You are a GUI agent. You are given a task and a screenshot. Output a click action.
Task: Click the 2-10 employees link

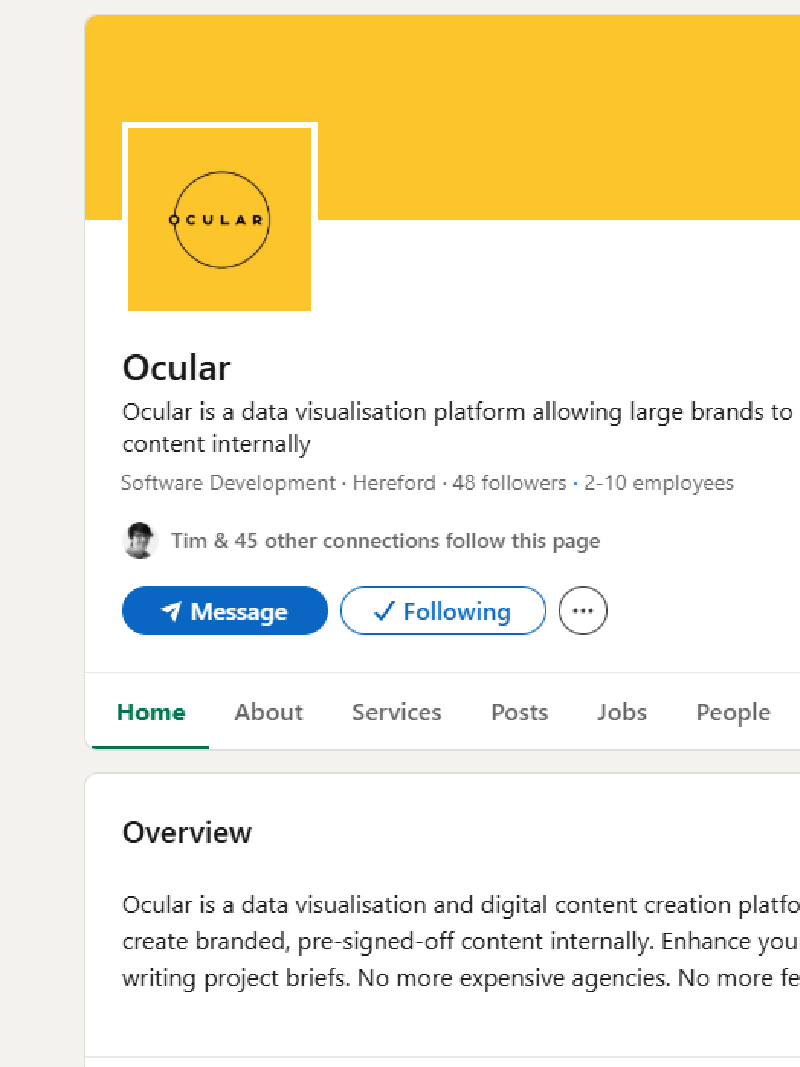coord(659,483)
